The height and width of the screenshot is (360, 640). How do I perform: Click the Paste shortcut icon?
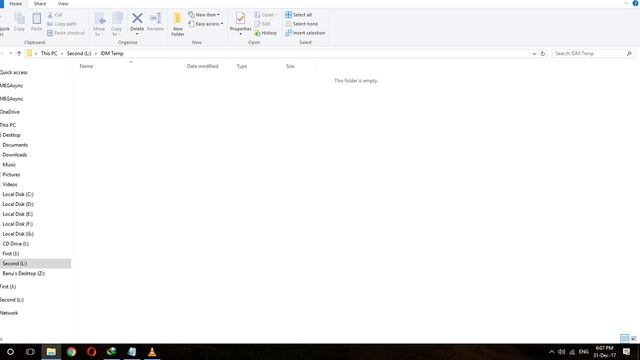click(50, 33)
